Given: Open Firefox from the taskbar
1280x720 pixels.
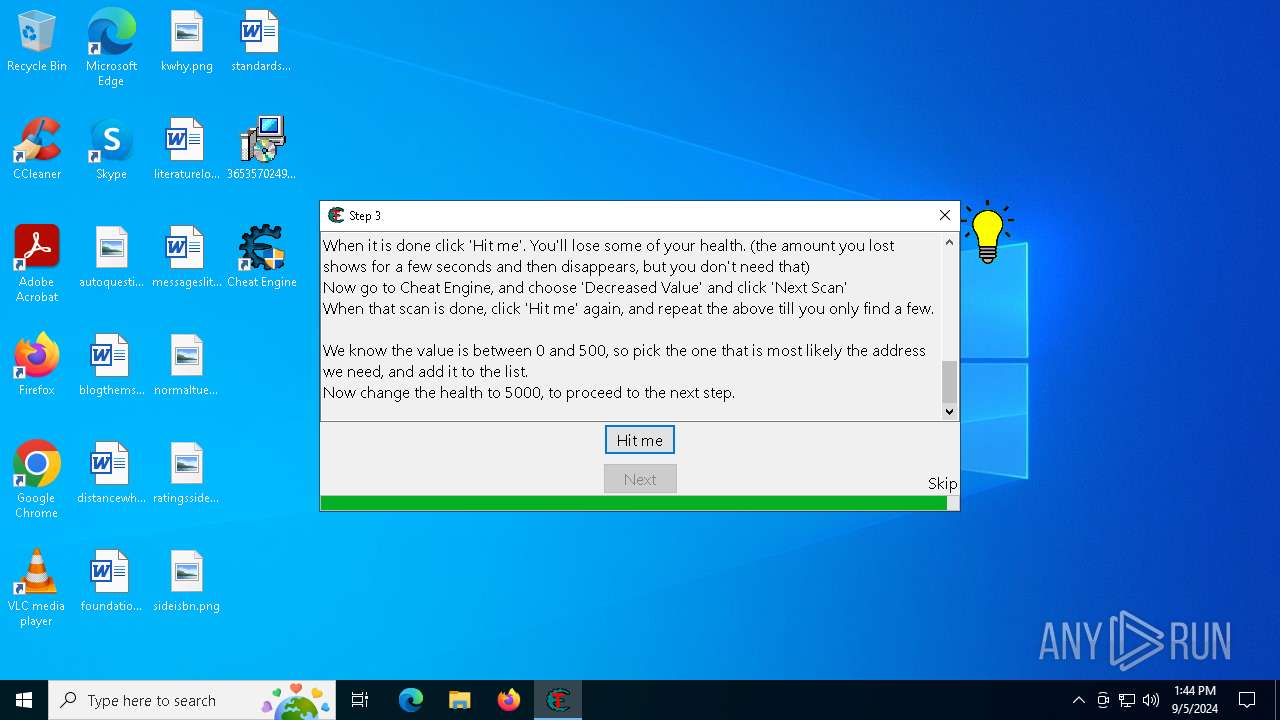Looking at the screenshot, I should [x=509, y=700].
